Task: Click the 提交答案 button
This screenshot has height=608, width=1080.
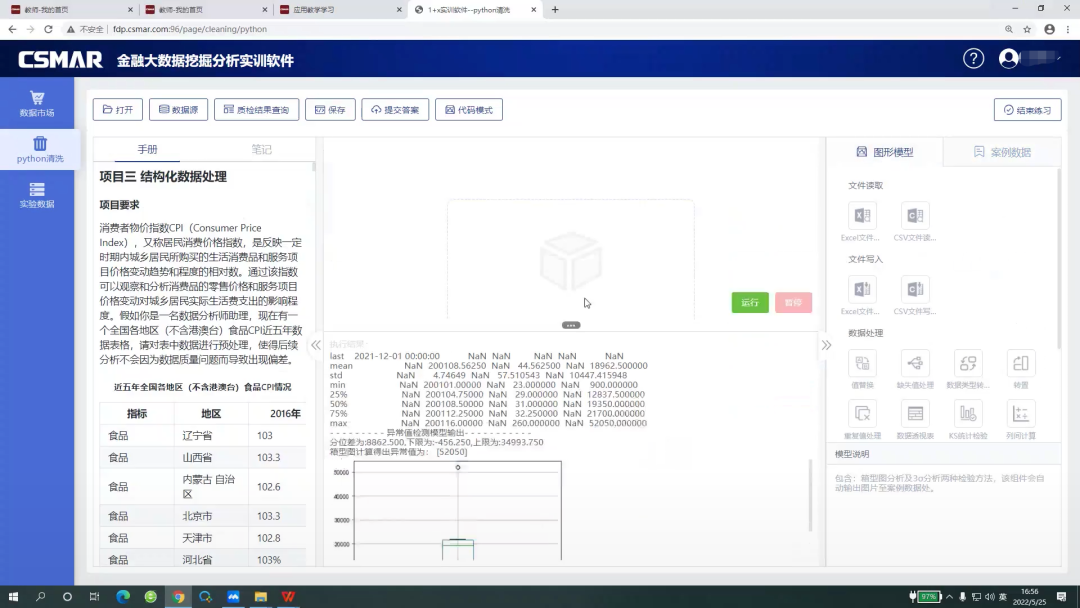Action: click(395, 110)
